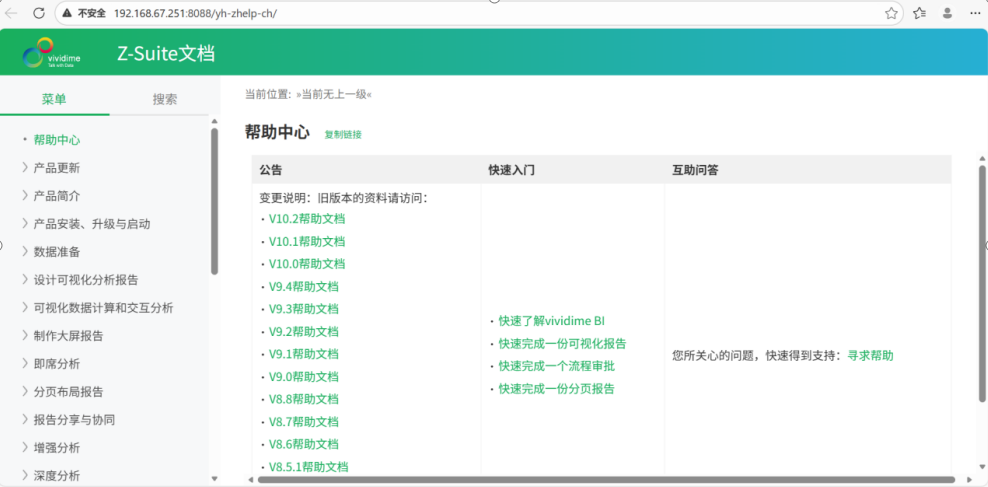Open the browser favorites list icon

point(919,13)
